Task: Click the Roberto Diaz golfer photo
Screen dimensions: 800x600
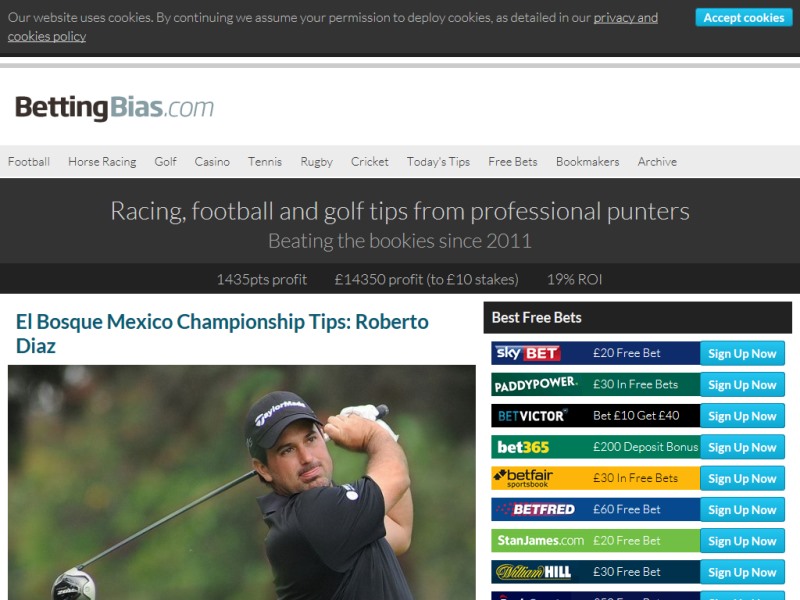Action: (242, 482)
